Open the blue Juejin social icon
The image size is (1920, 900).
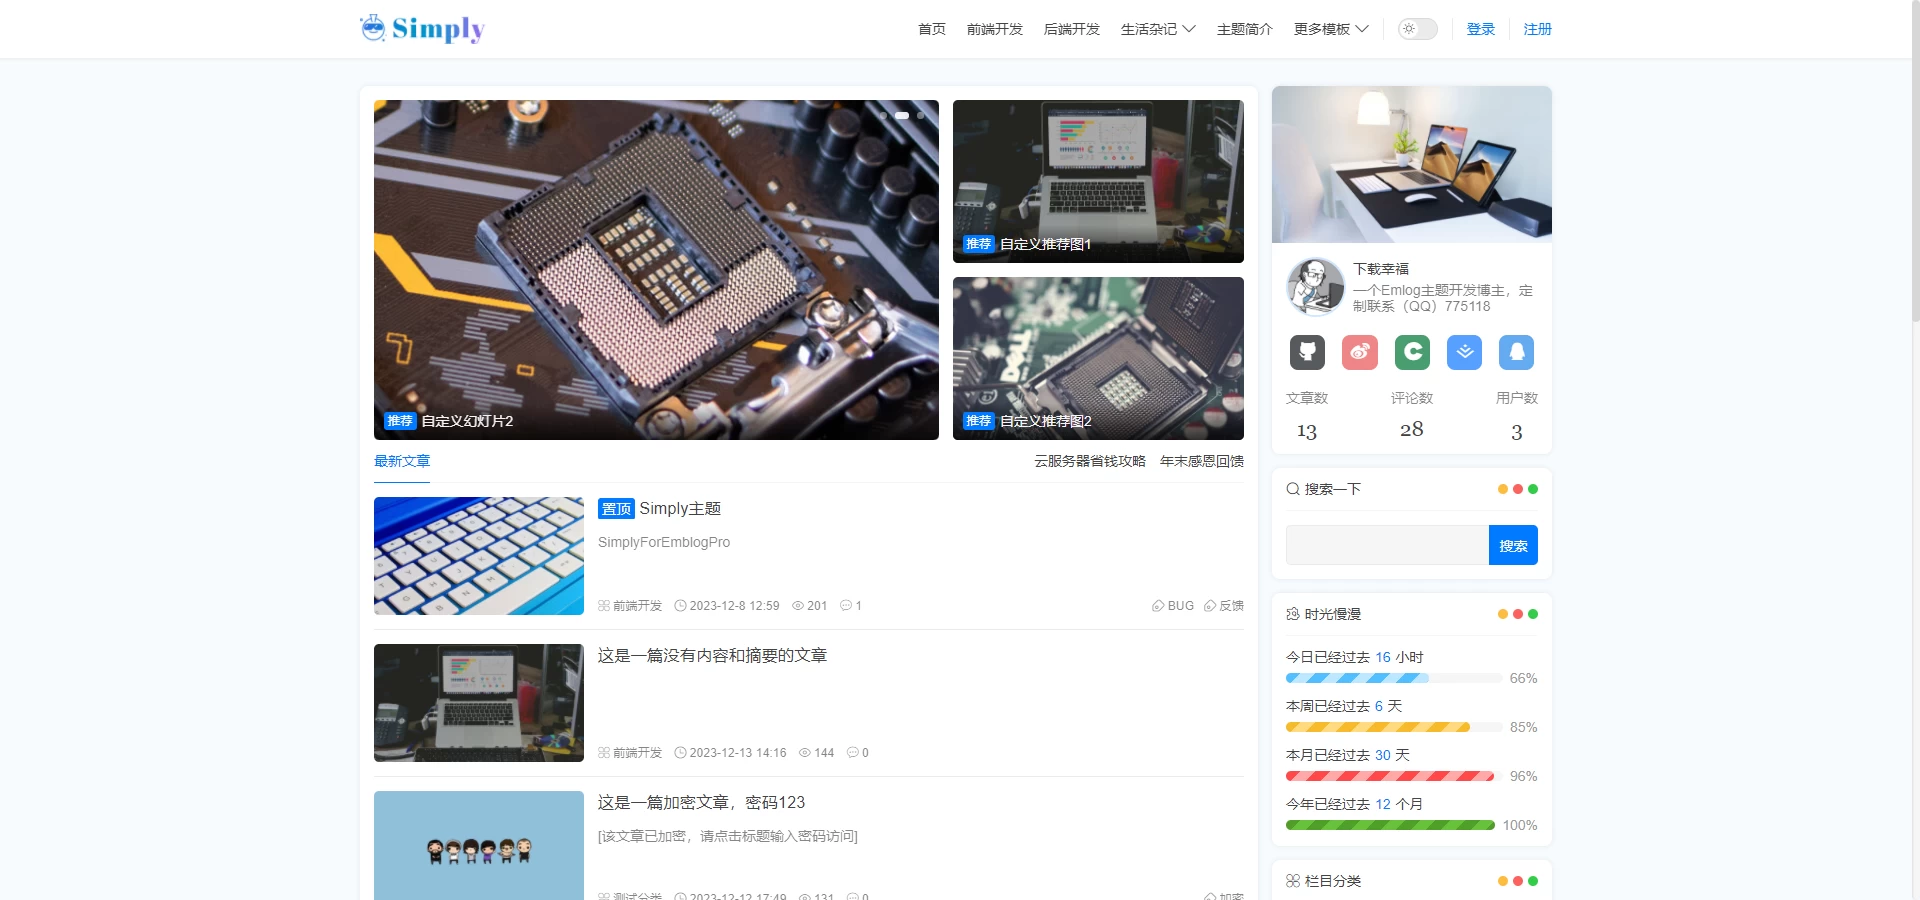1464,352
